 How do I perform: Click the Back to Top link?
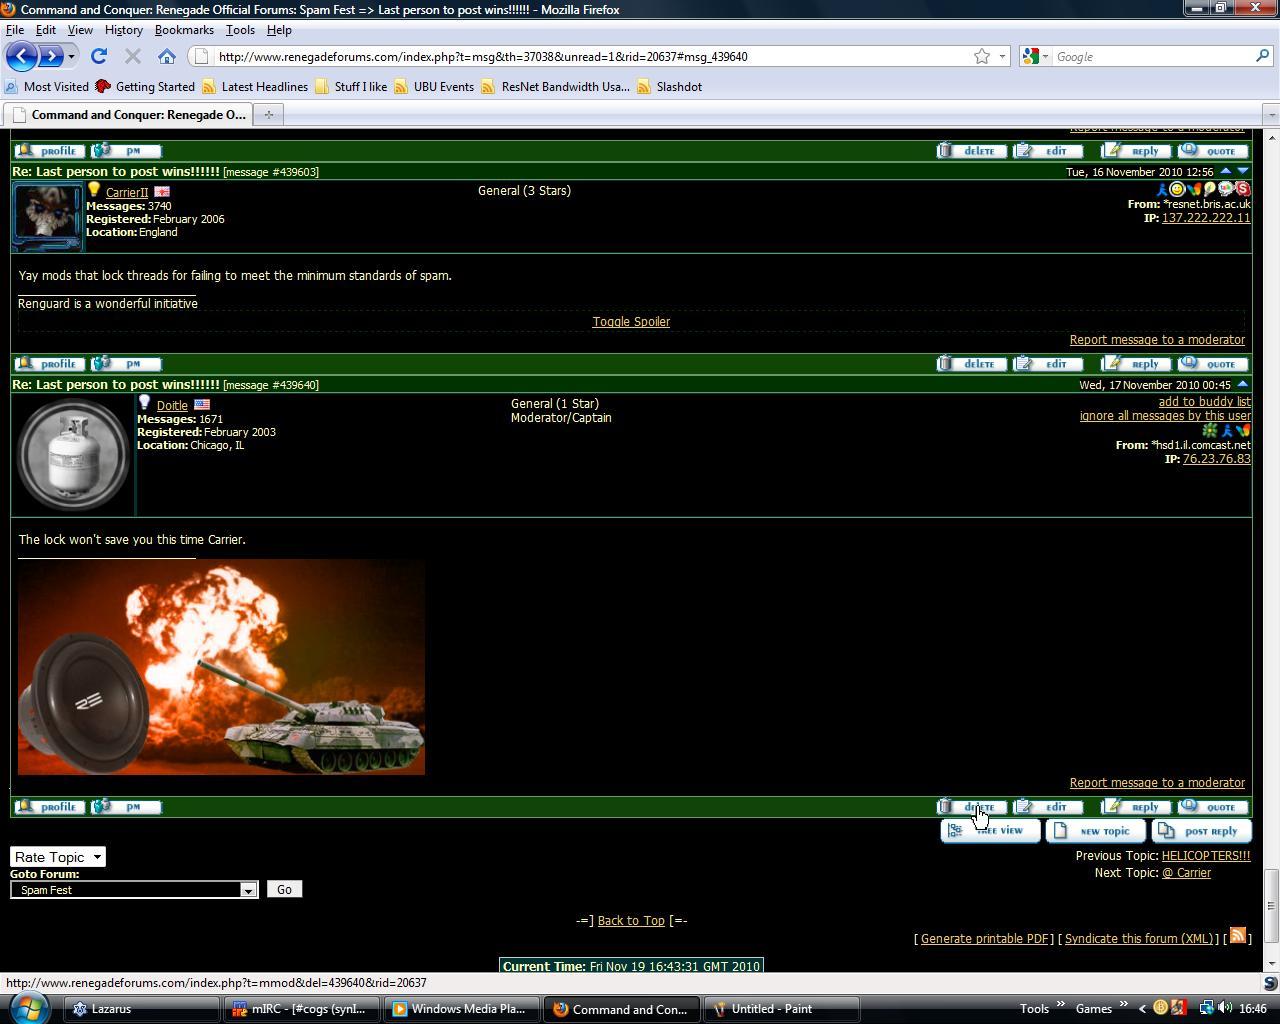631,921
